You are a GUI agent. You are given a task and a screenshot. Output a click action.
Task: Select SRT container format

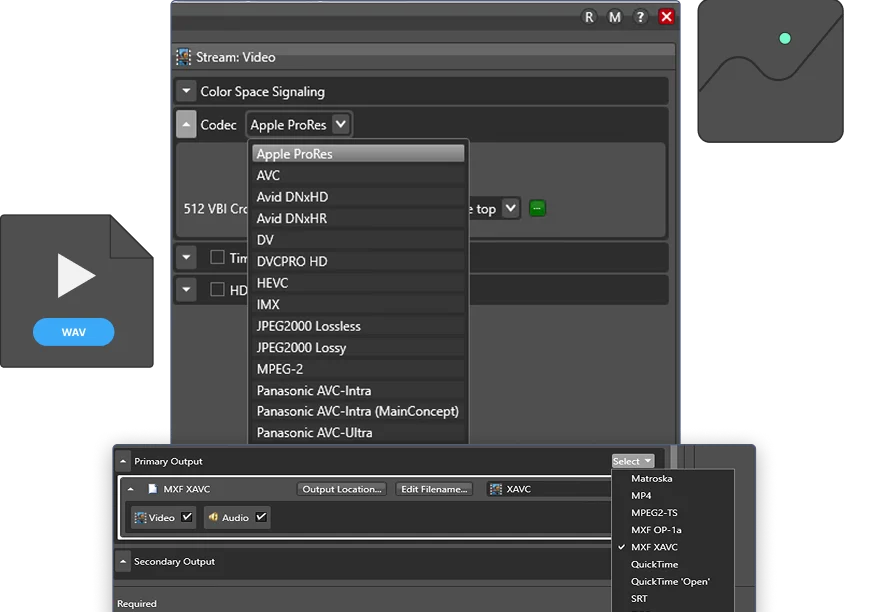(x=673, y=599)
